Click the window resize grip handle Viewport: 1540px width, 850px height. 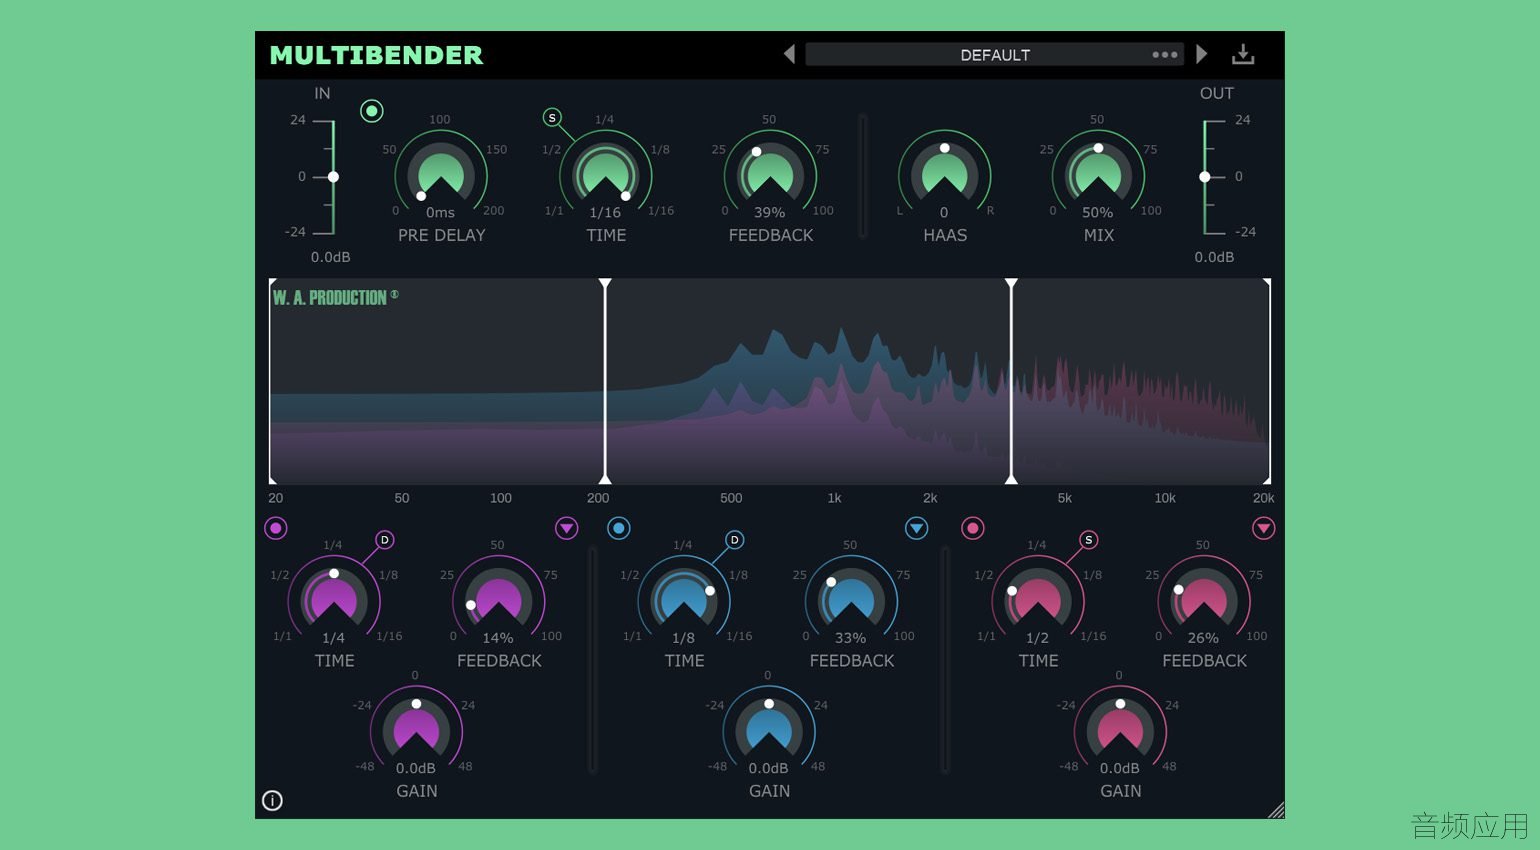(x=1276, y=811)
